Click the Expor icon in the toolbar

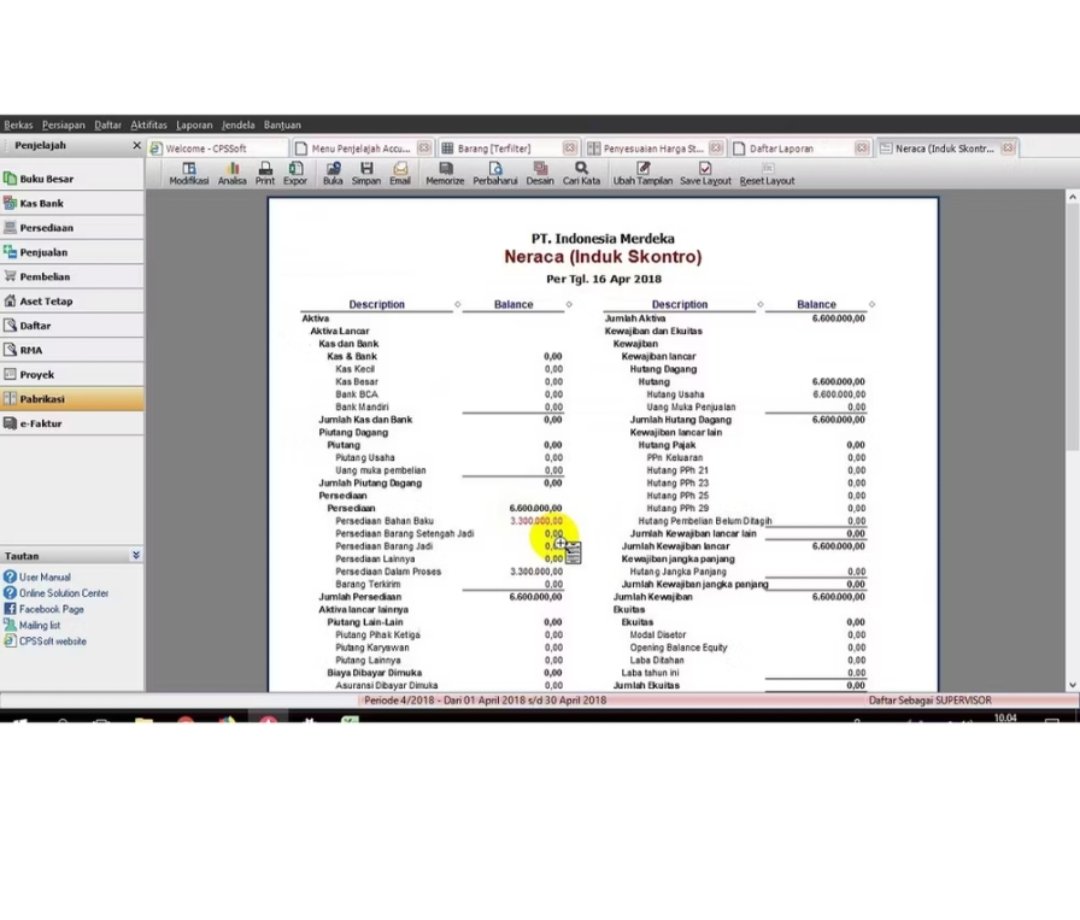[296, 174]
